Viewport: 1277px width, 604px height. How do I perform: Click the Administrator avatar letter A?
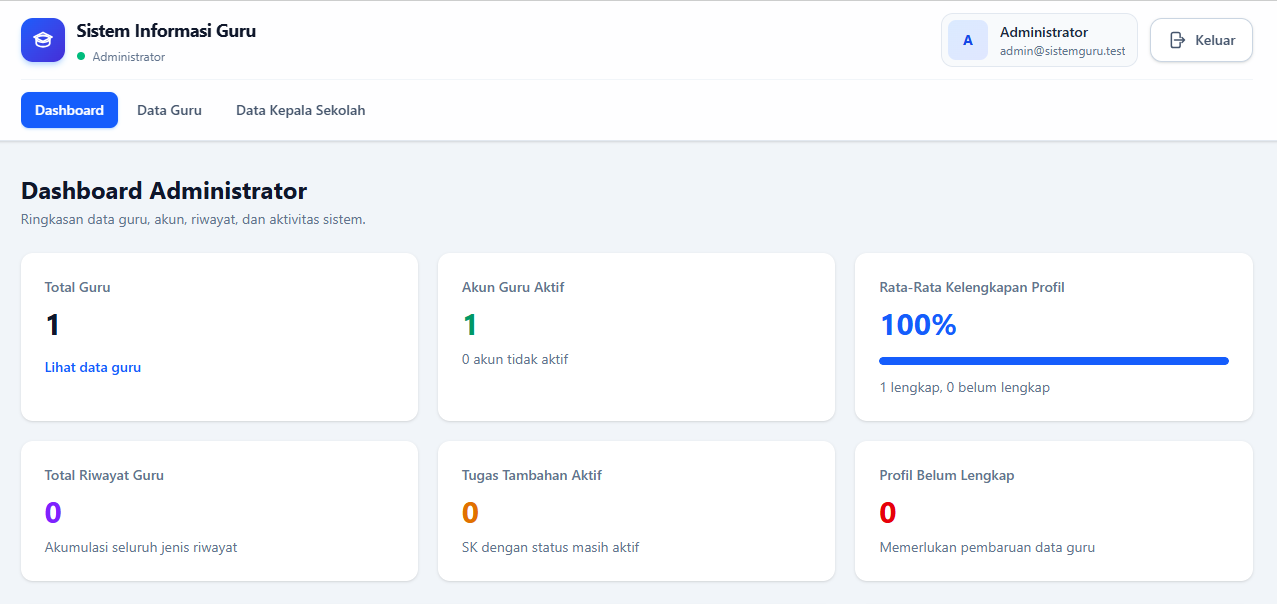[x=968, y=40]
